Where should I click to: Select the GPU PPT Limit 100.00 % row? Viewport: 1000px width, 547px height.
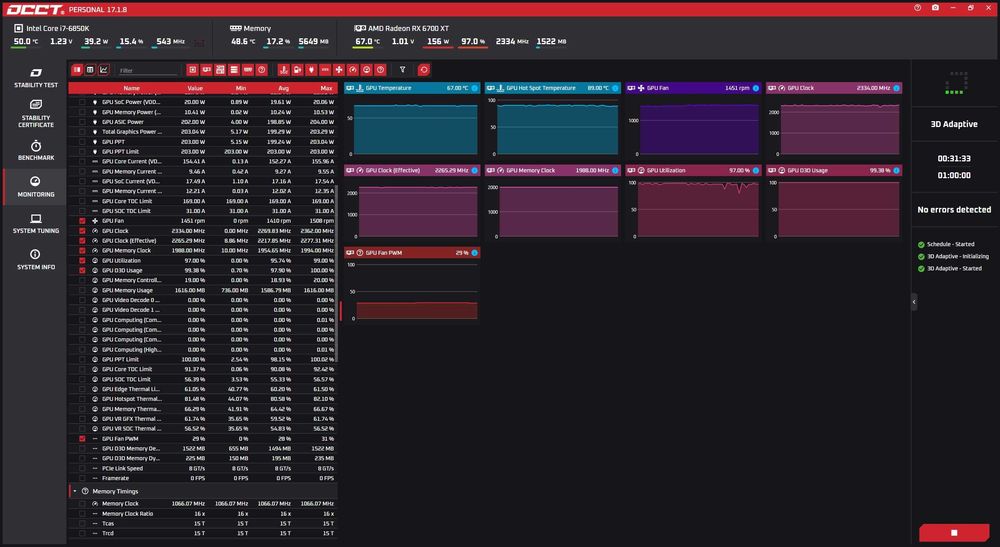click(203, 360)
